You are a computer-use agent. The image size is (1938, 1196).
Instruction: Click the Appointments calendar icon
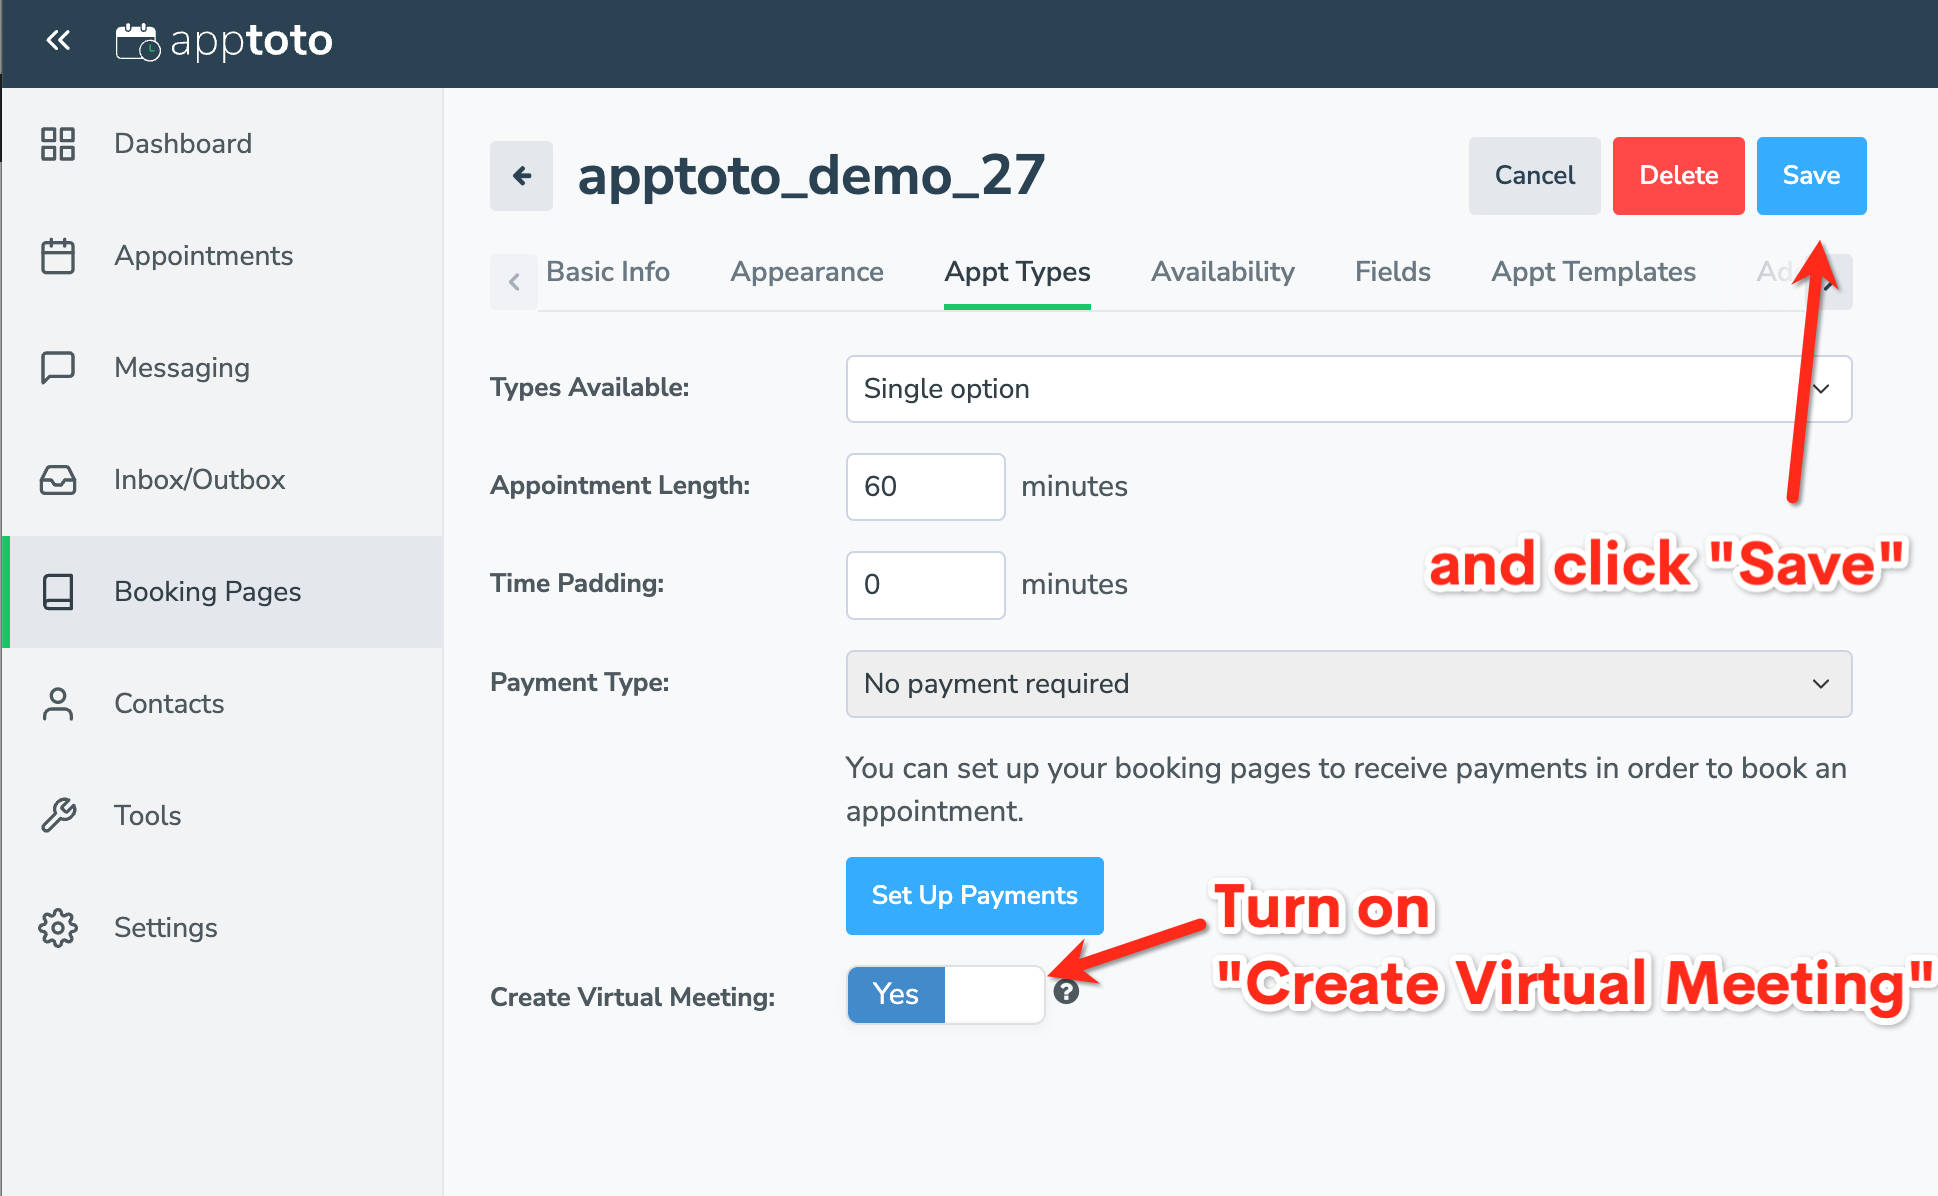57,255
